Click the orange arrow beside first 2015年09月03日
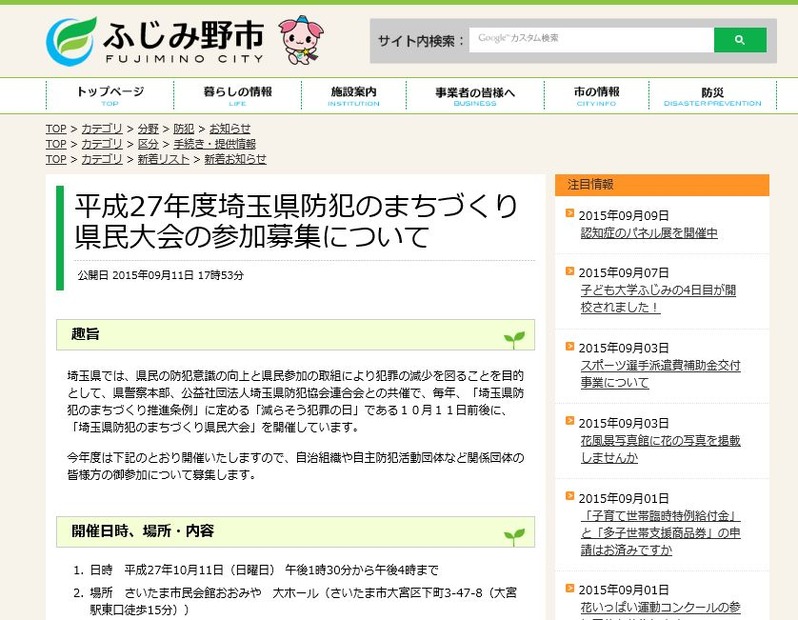This screenshot has height=620, width=798. click(570, 346)
